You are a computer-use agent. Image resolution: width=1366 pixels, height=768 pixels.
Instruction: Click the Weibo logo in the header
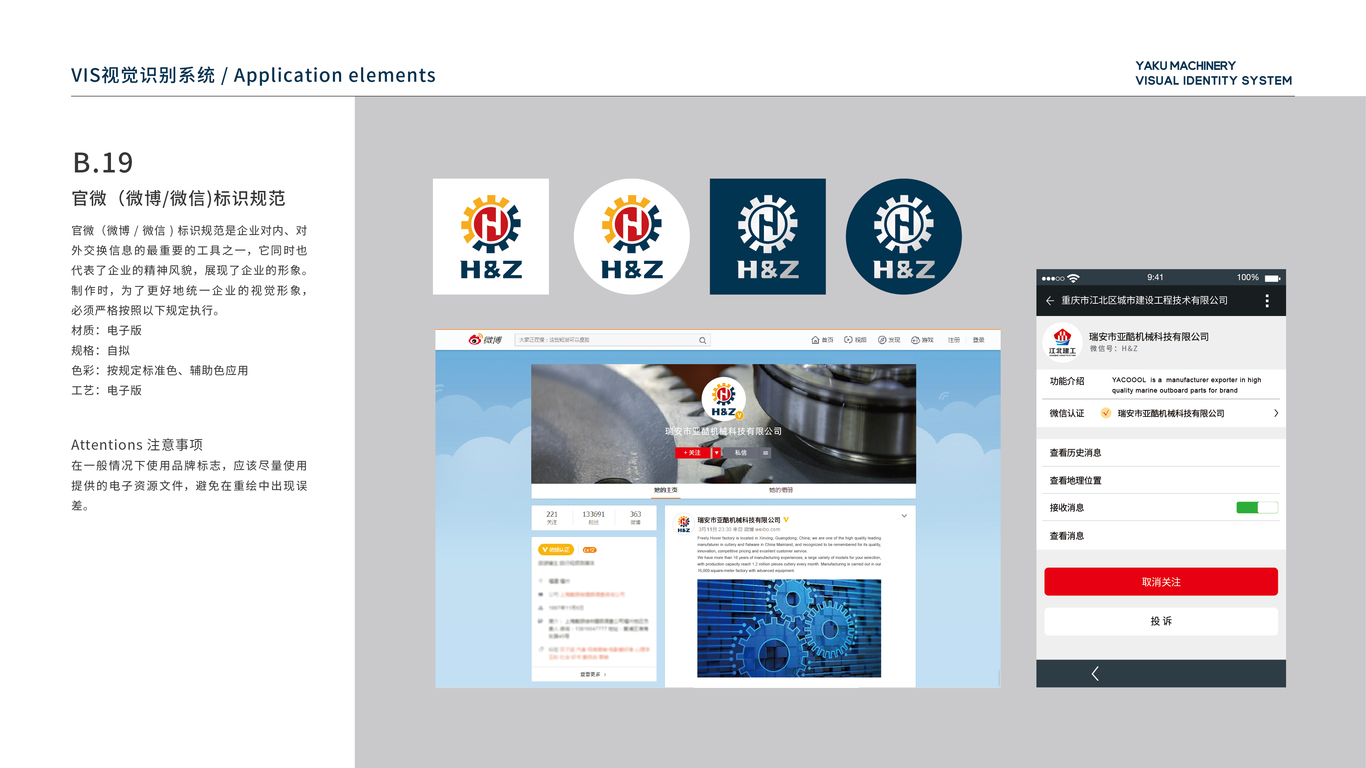pos(485,340)
